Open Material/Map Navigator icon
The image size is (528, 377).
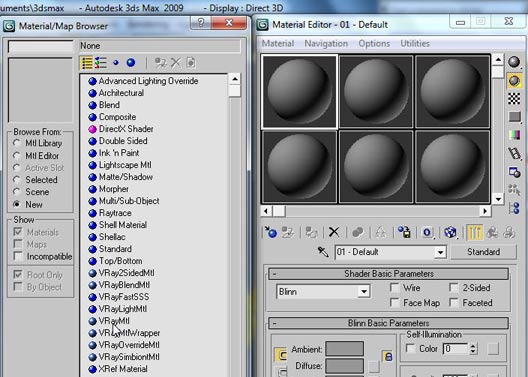coord(514,208)
